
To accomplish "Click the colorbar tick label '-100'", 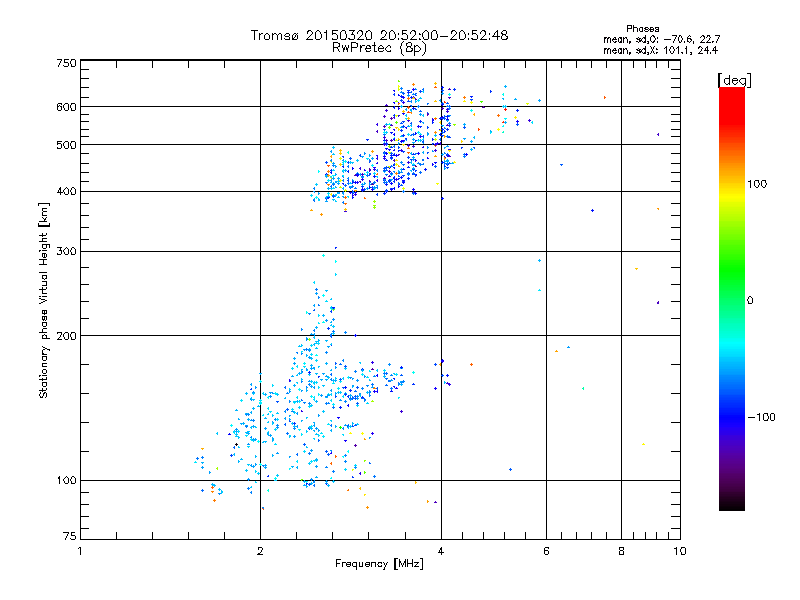I will [761, 417].
